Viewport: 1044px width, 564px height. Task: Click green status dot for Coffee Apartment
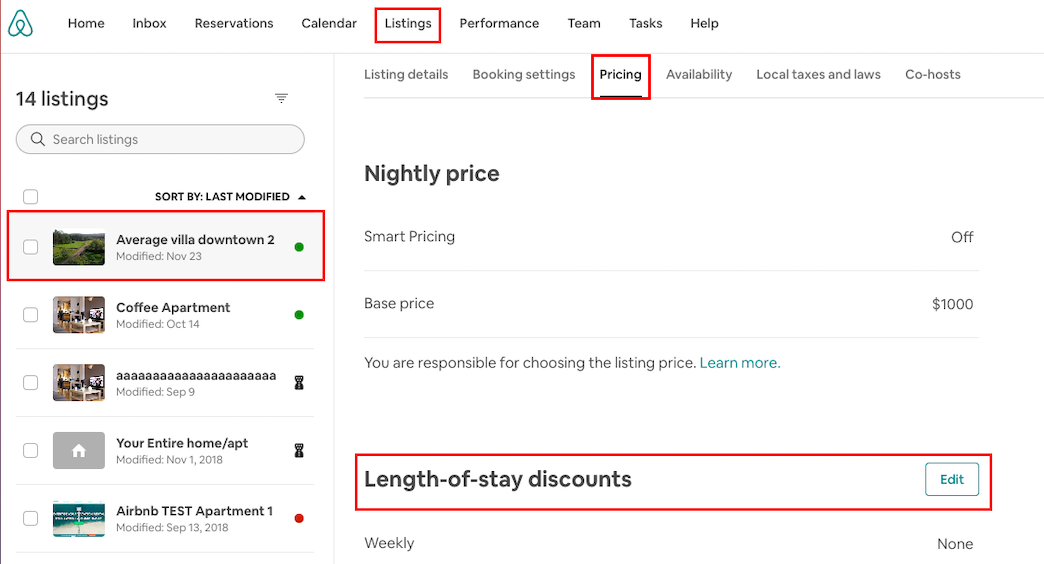pyautogui.click(x=299, y=315)
